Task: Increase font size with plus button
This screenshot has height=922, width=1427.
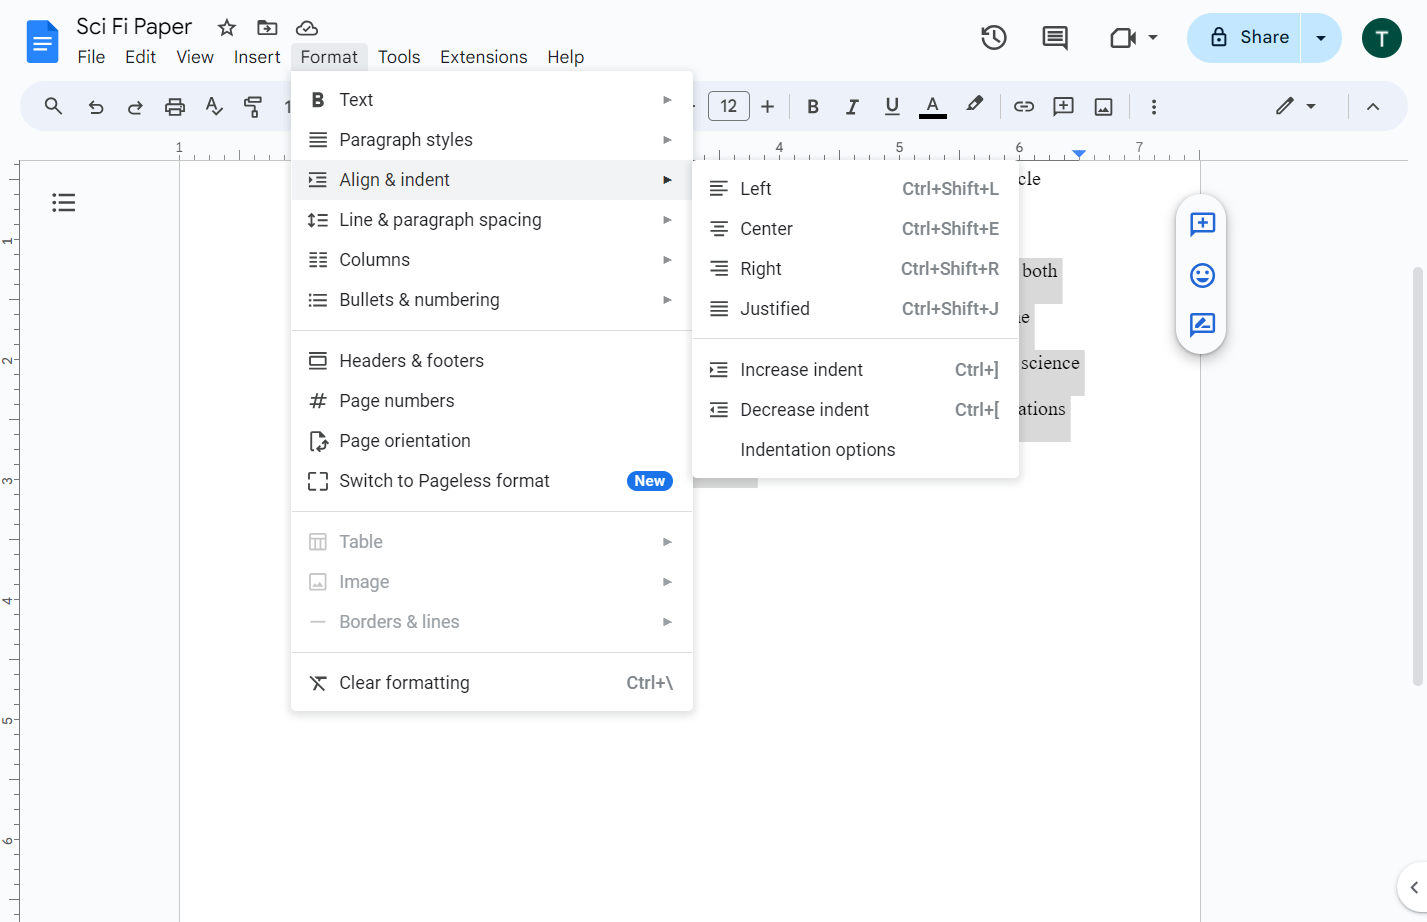Action: pyautogui.click(x=768, y=106)
